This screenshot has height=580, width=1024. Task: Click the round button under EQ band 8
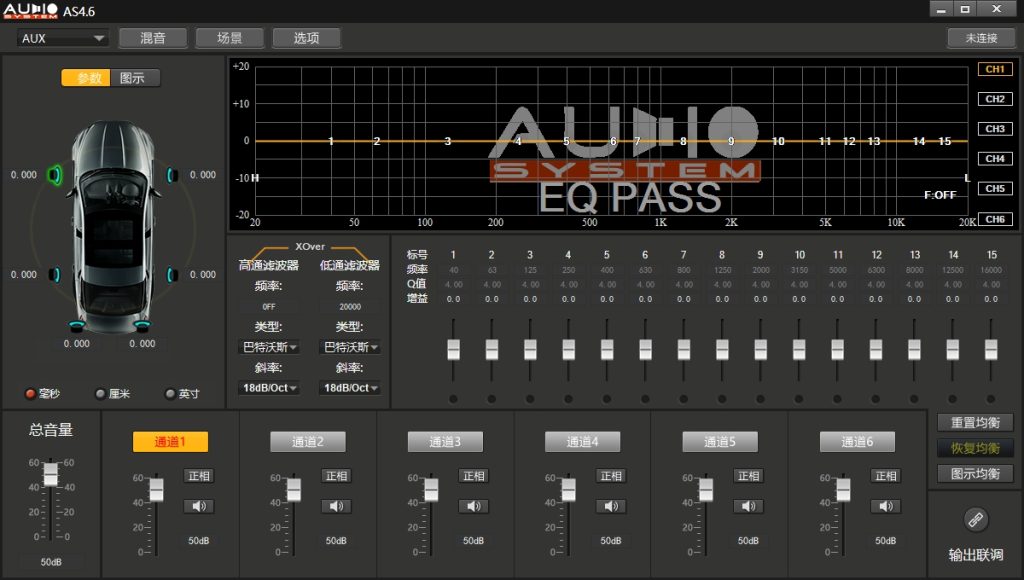[722, 398]
